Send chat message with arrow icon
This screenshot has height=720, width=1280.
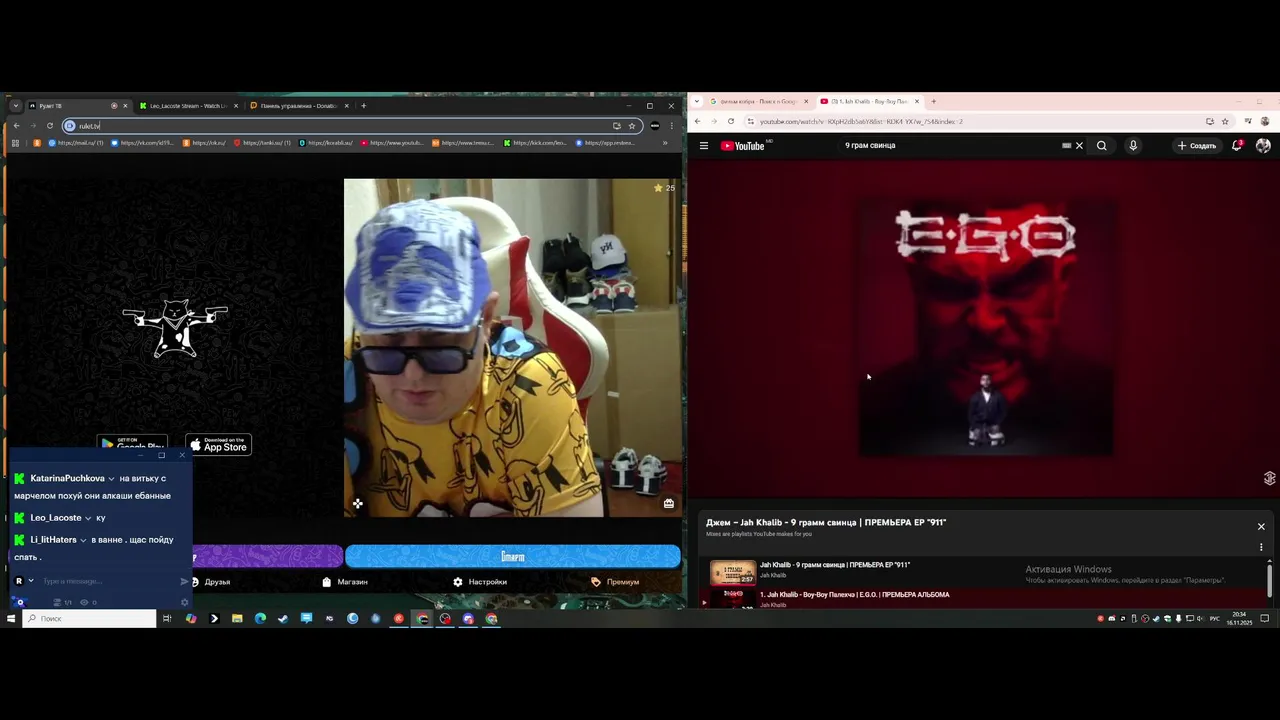[x=184, y=581]
